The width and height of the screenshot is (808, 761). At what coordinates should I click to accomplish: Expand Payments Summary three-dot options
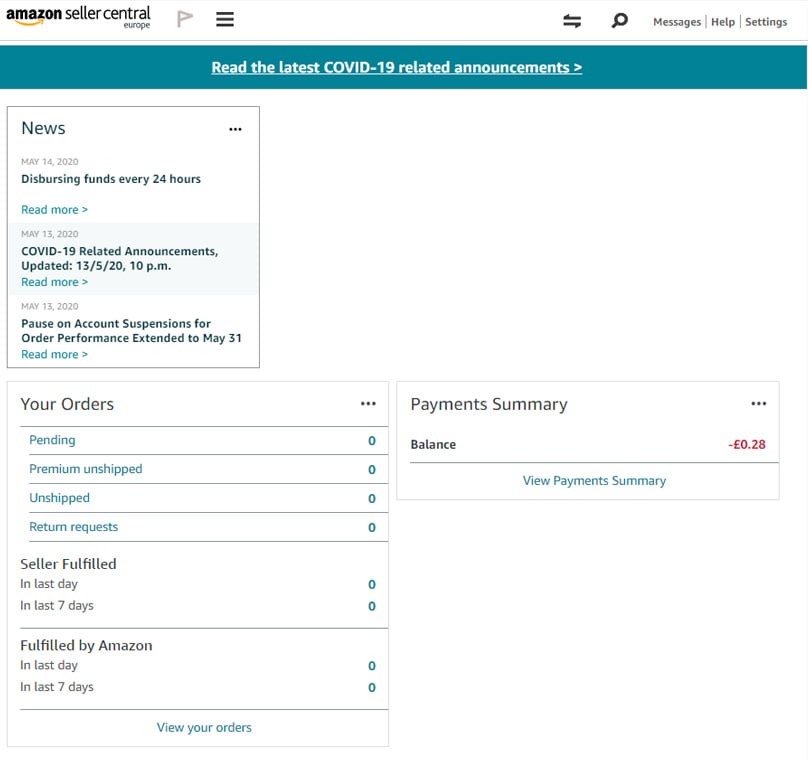758,404
